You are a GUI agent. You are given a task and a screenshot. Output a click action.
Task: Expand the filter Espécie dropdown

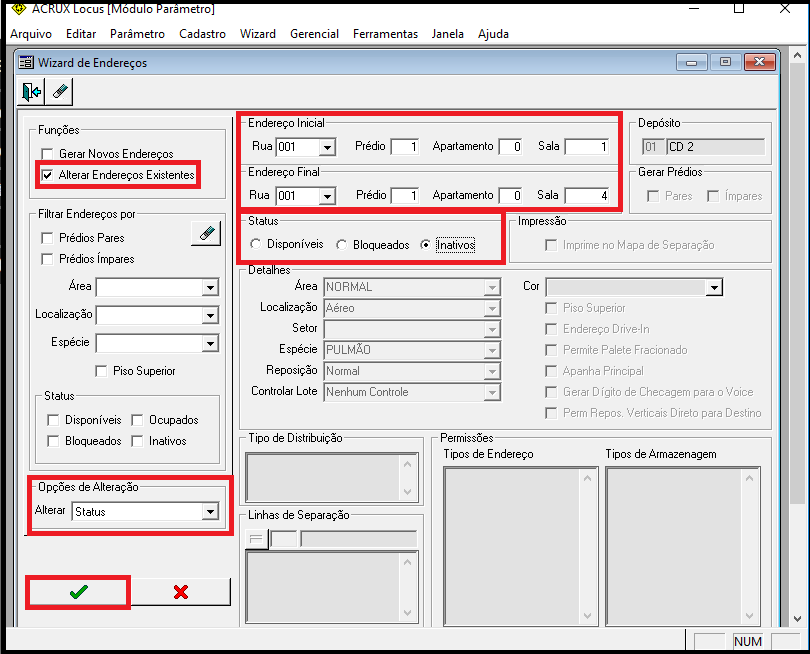(x=210, y=343)
